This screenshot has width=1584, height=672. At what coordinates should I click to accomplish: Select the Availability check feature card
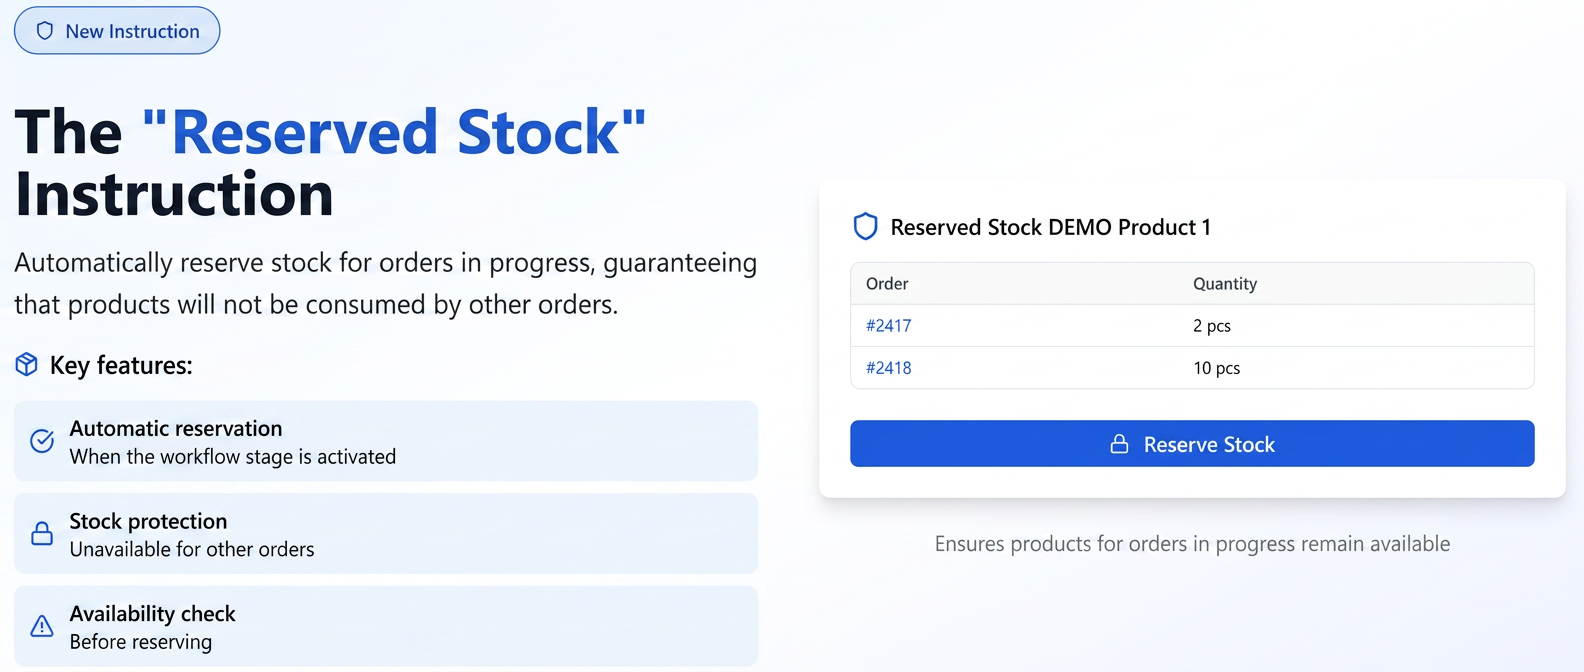click(386, 626)
